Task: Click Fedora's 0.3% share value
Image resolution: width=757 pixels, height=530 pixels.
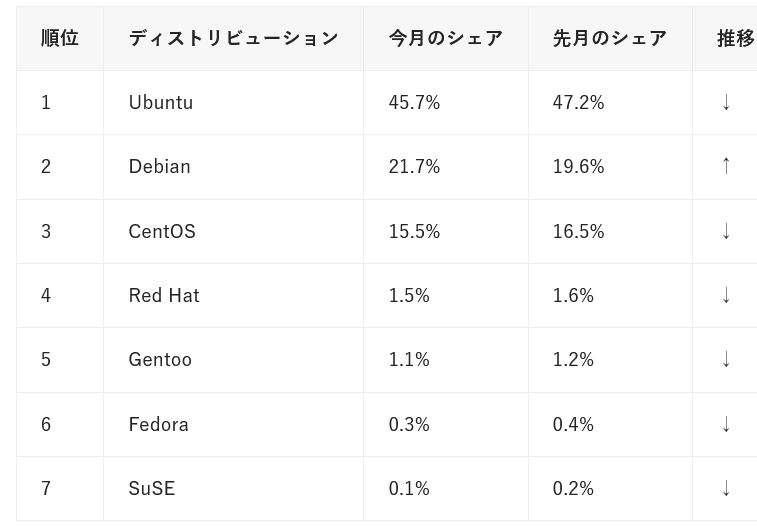Action: pyautogui.click(x=409, y=424)
